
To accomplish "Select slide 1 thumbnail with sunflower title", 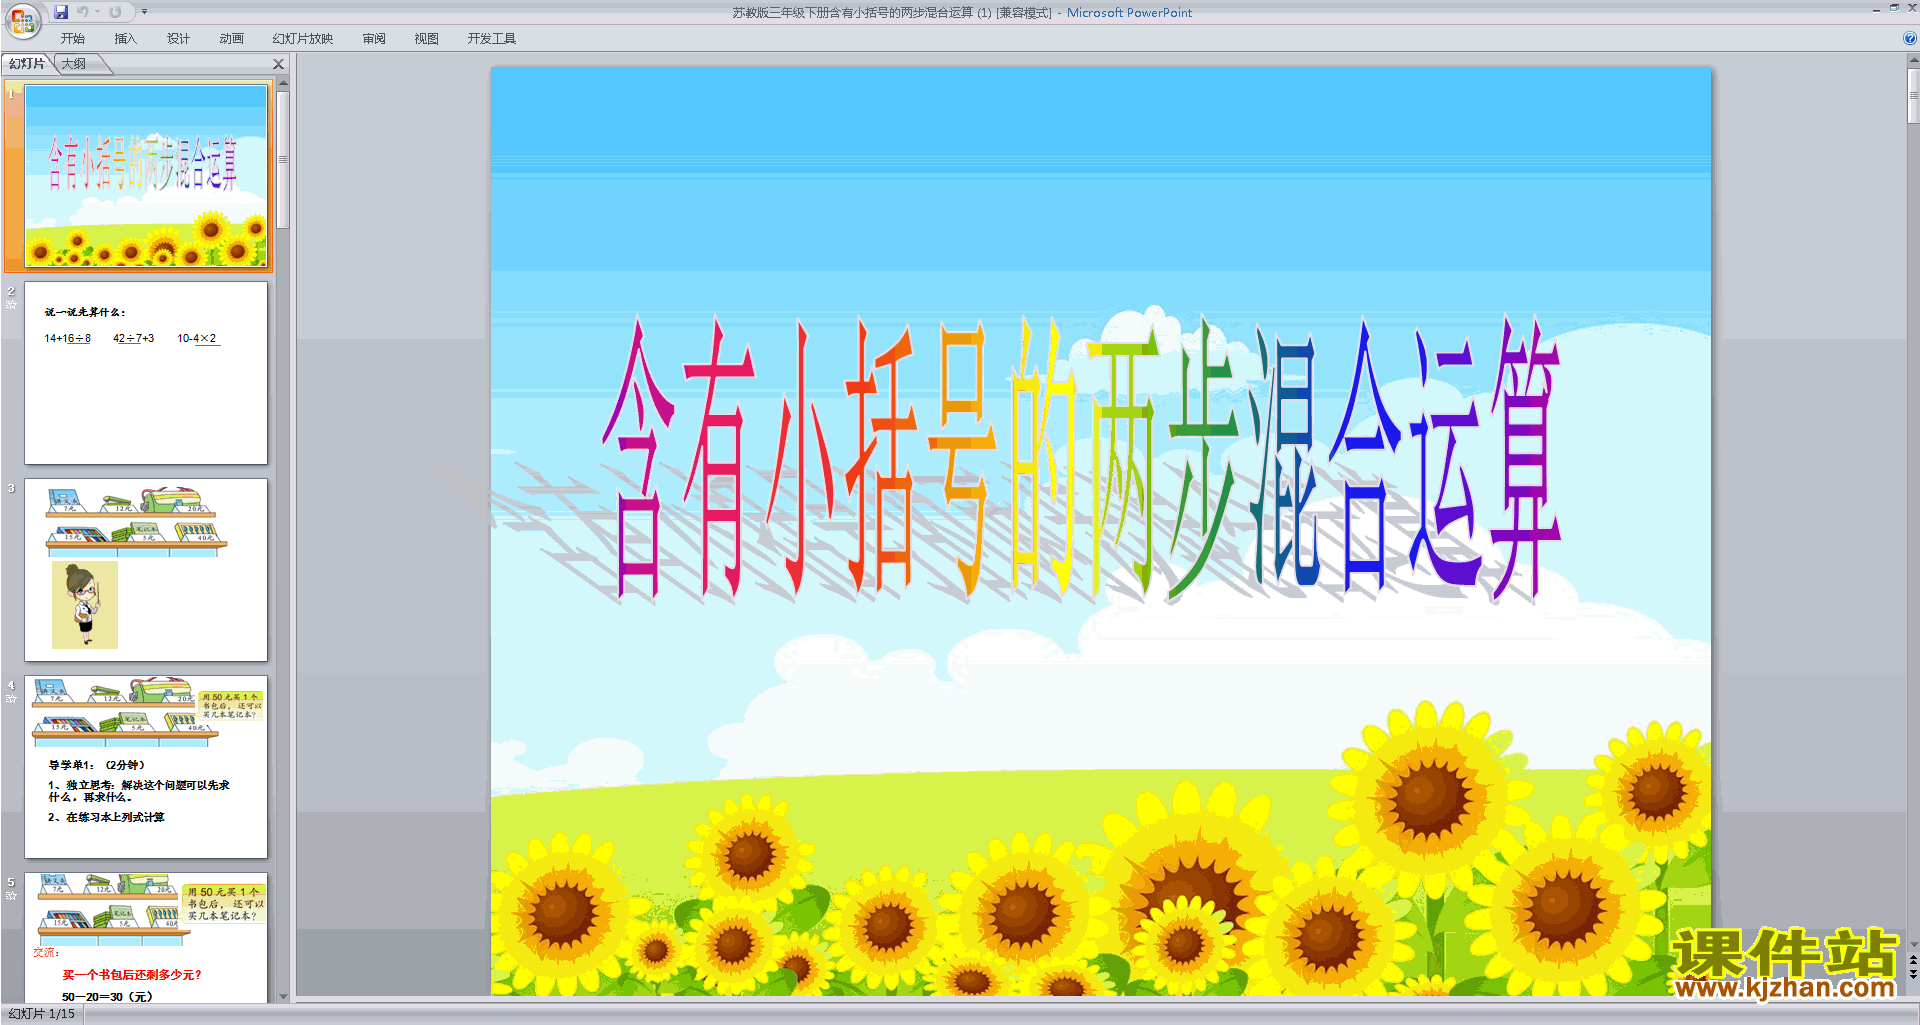I will tap(146, 176).
